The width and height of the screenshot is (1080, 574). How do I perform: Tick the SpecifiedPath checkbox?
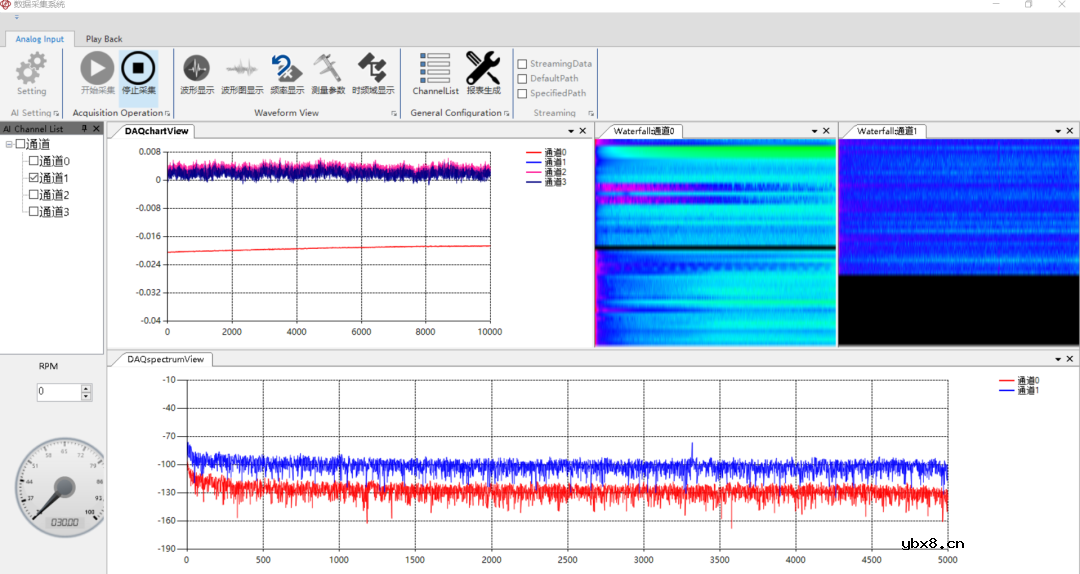coord(522,94)
